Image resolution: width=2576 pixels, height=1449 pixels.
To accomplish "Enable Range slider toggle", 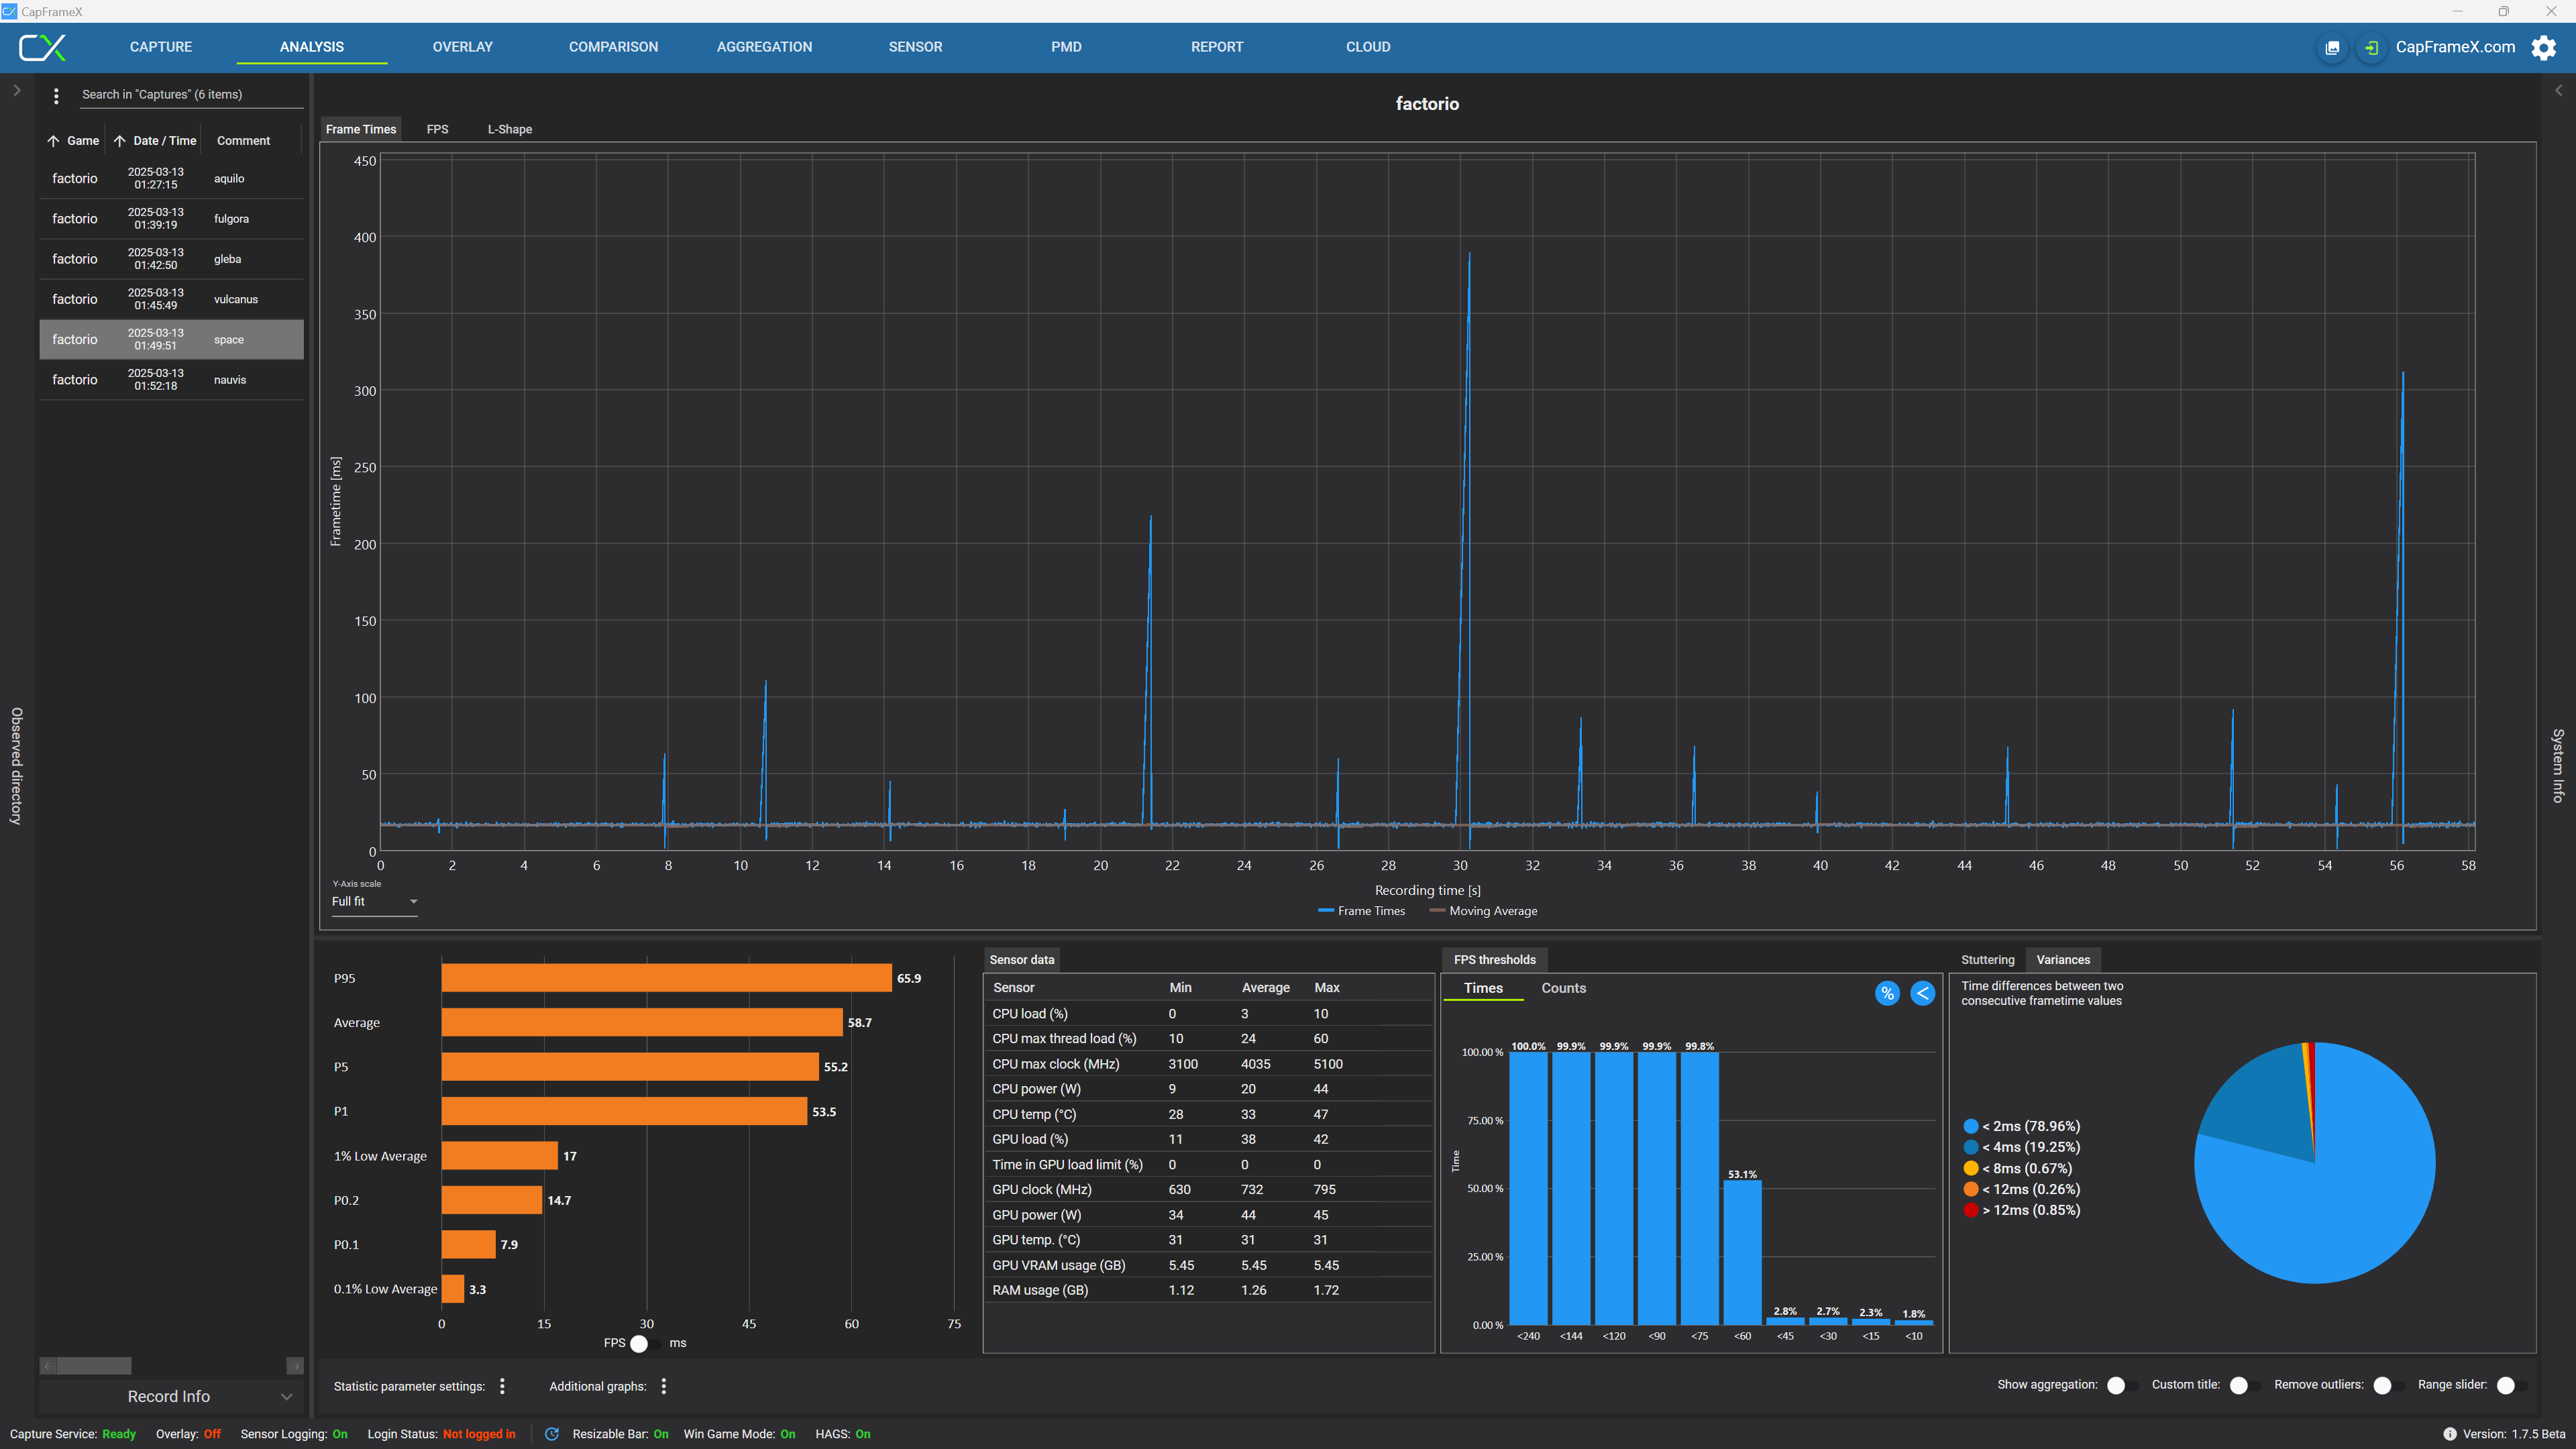I will coord(2511,1385).
